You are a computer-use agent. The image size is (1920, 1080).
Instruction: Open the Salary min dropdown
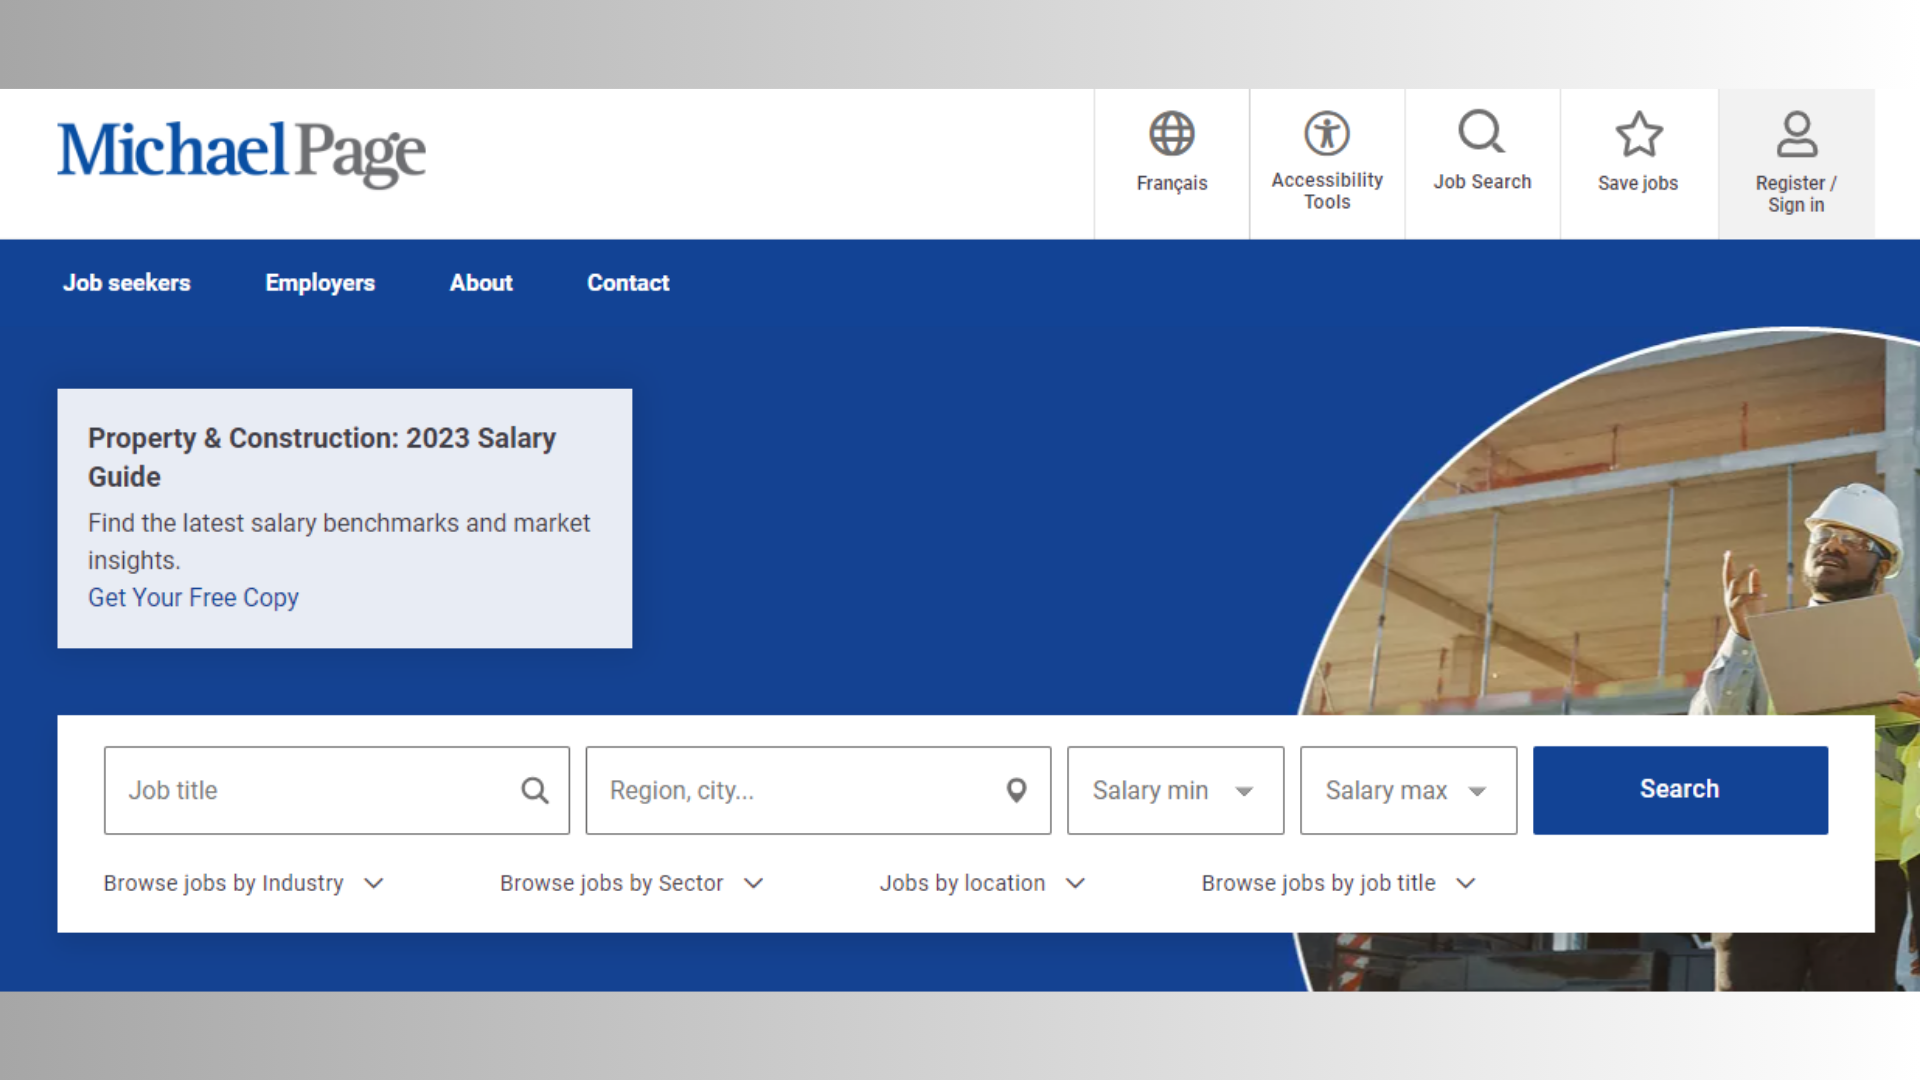[1175, 791]
